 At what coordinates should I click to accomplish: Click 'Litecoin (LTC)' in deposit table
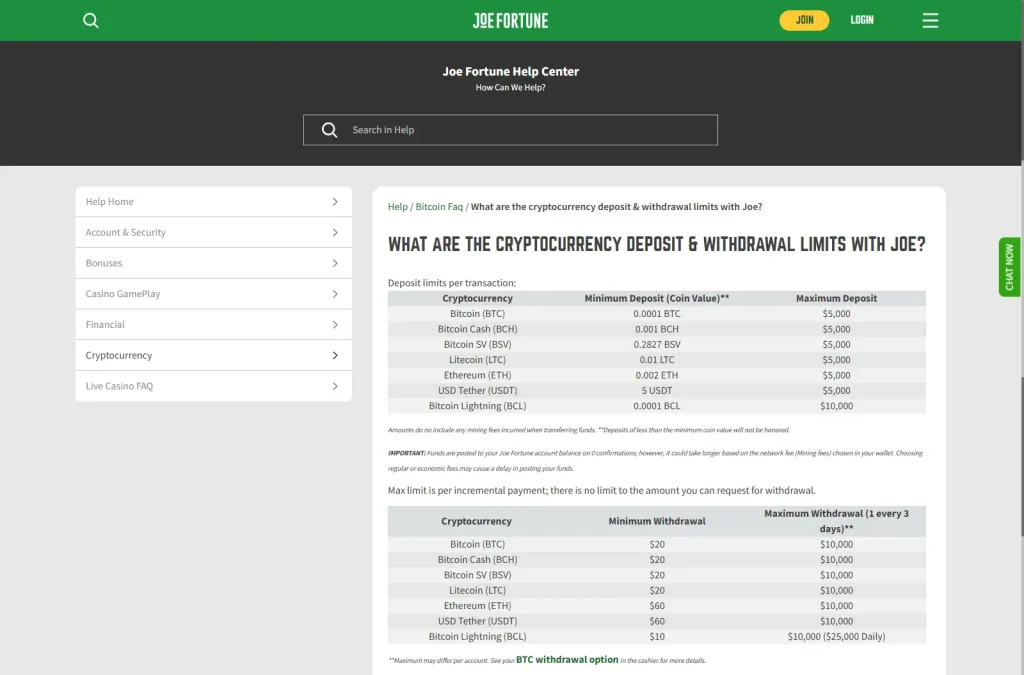pyautogui.click(x=477, y=360)
